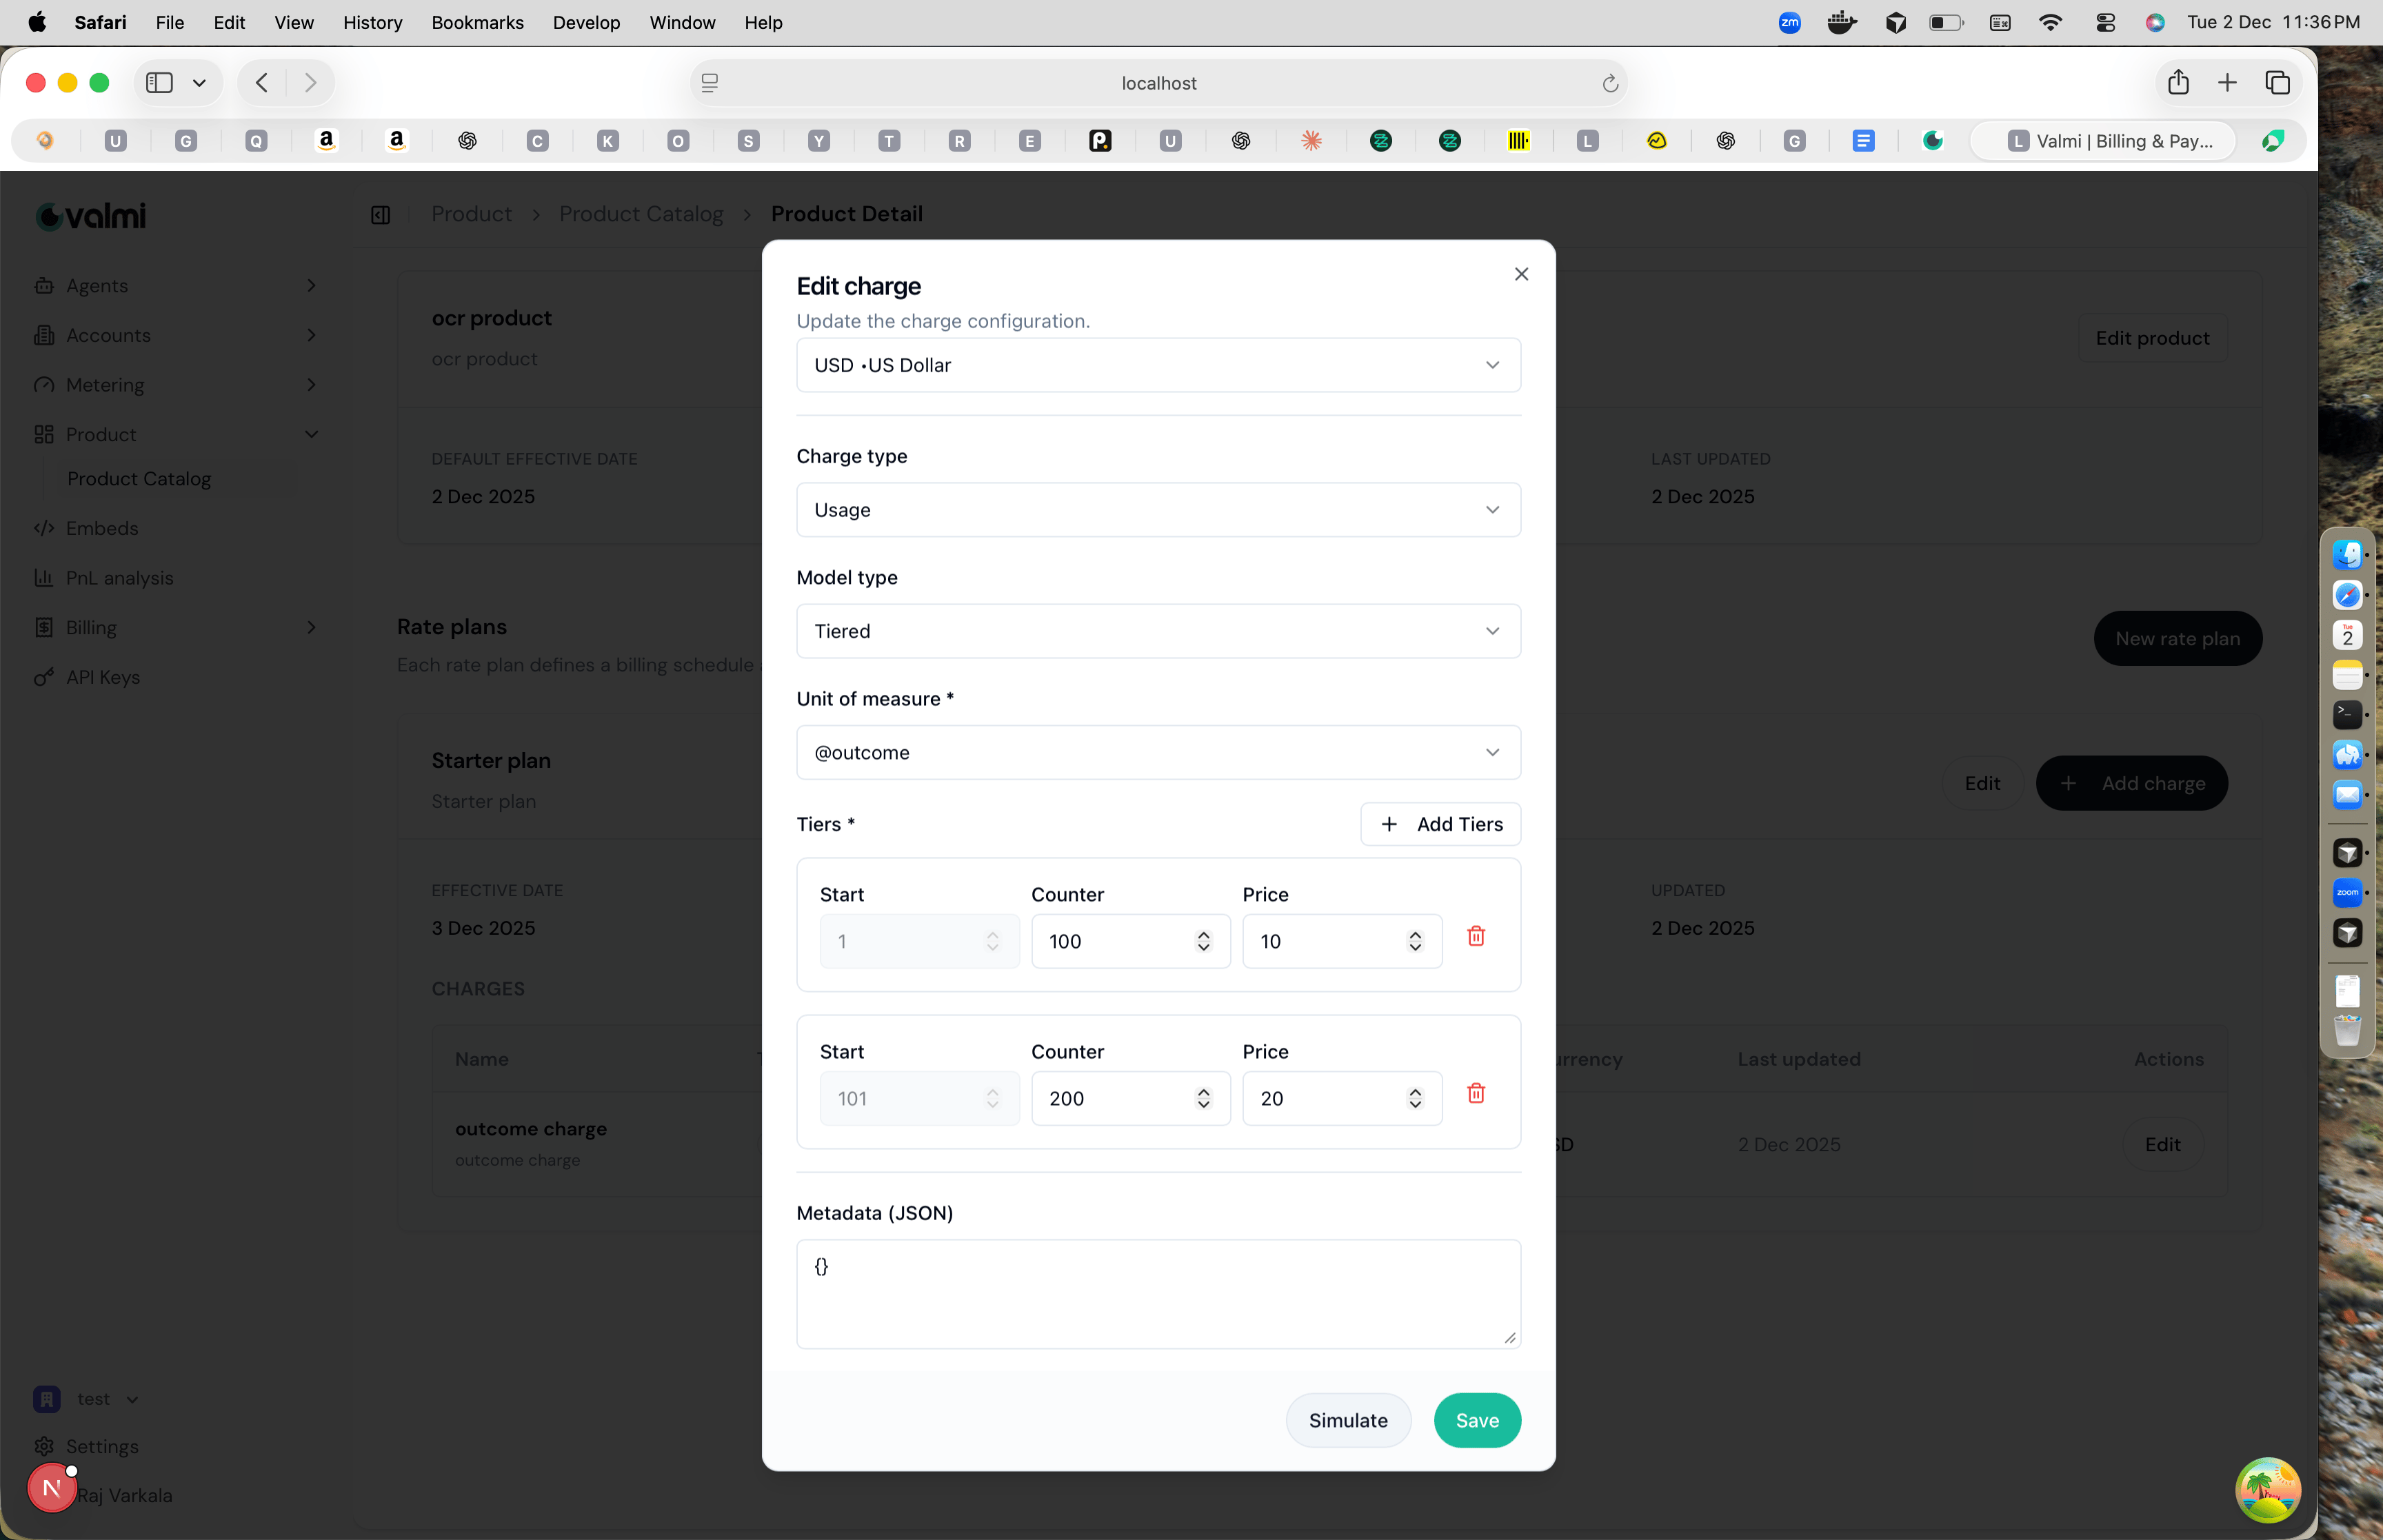Image resolution: width=2383 pixels, height=1540 pixels.
Task: Open a new tab with plus icon
Action: click(2227, 83)
